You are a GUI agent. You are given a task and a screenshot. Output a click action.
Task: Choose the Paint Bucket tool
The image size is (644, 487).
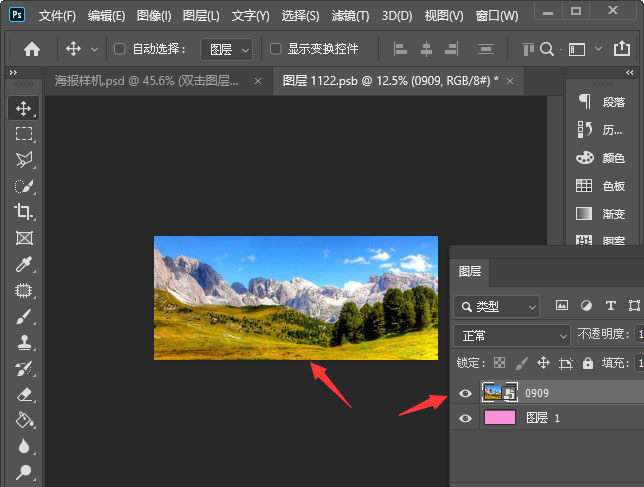pyautogui.click(x=24, y=420)
